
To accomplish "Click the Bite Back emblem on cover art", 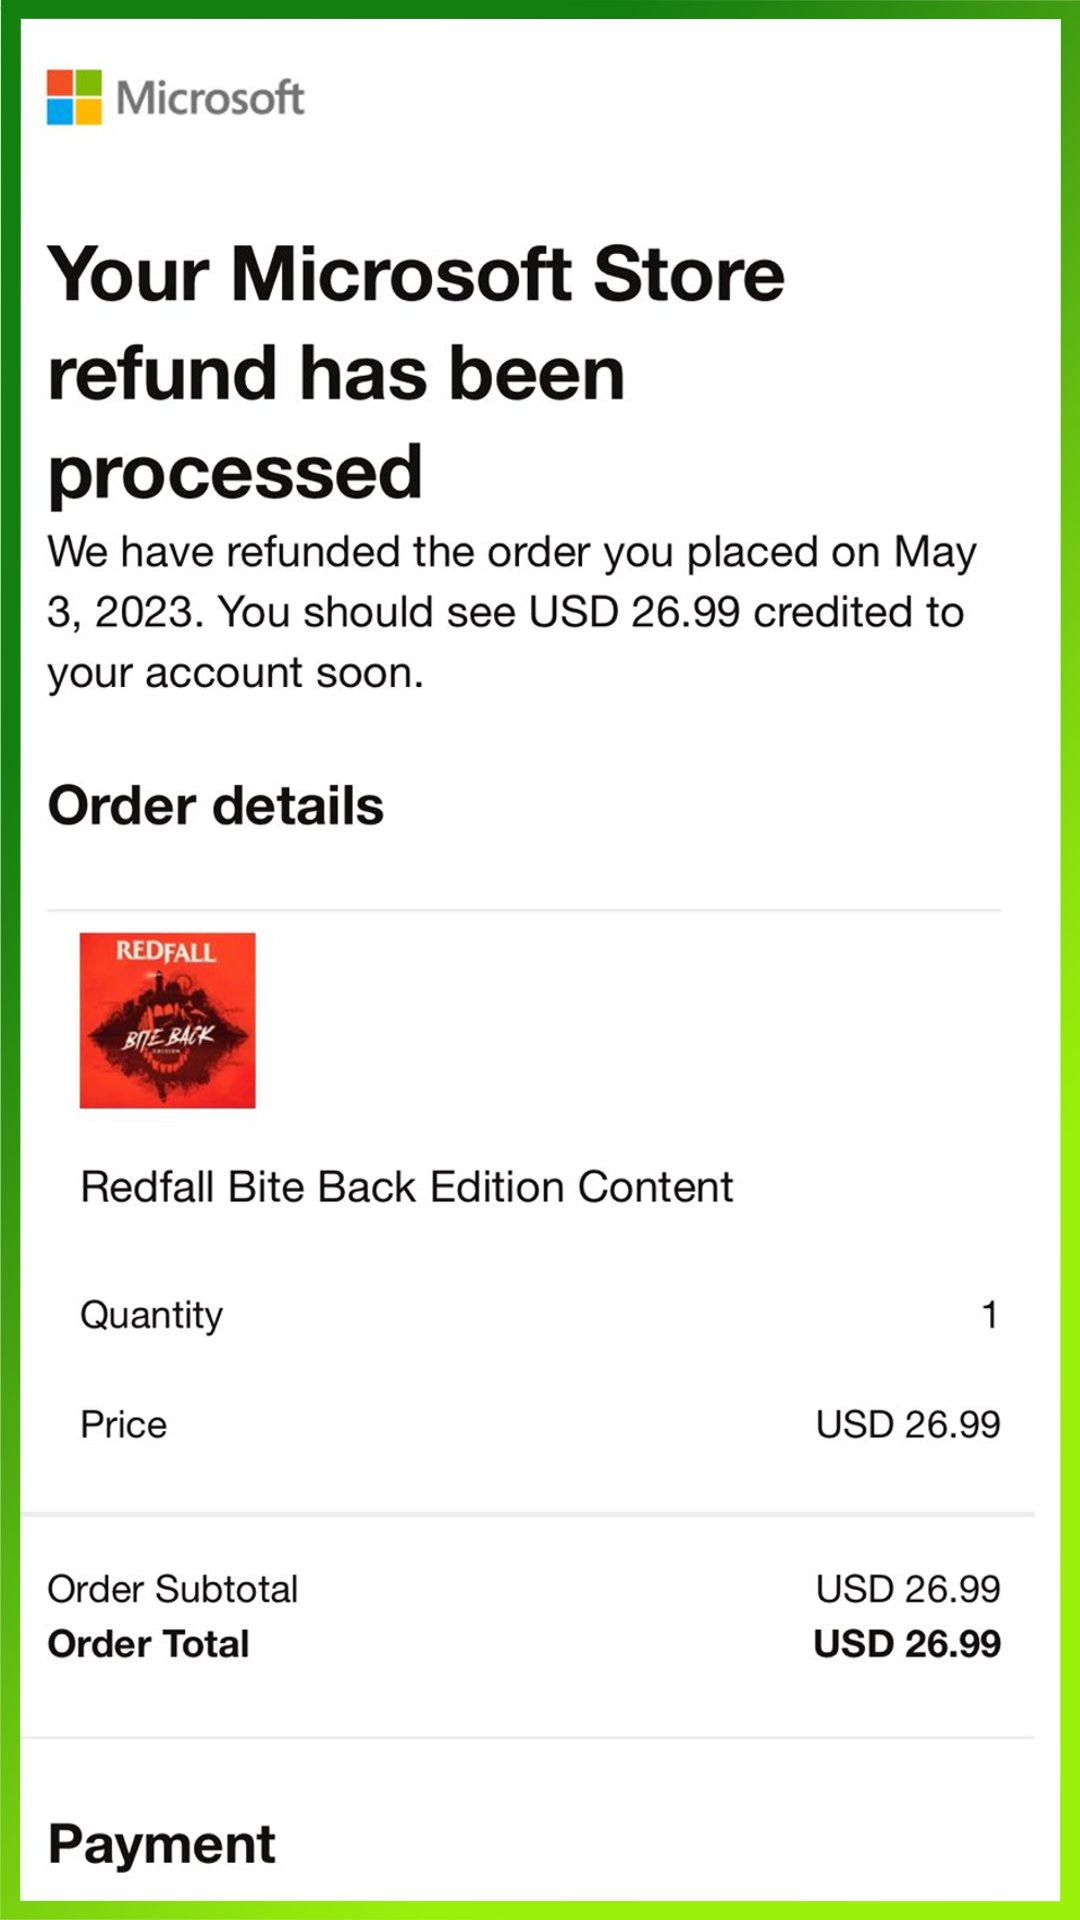I will 167,1037.
